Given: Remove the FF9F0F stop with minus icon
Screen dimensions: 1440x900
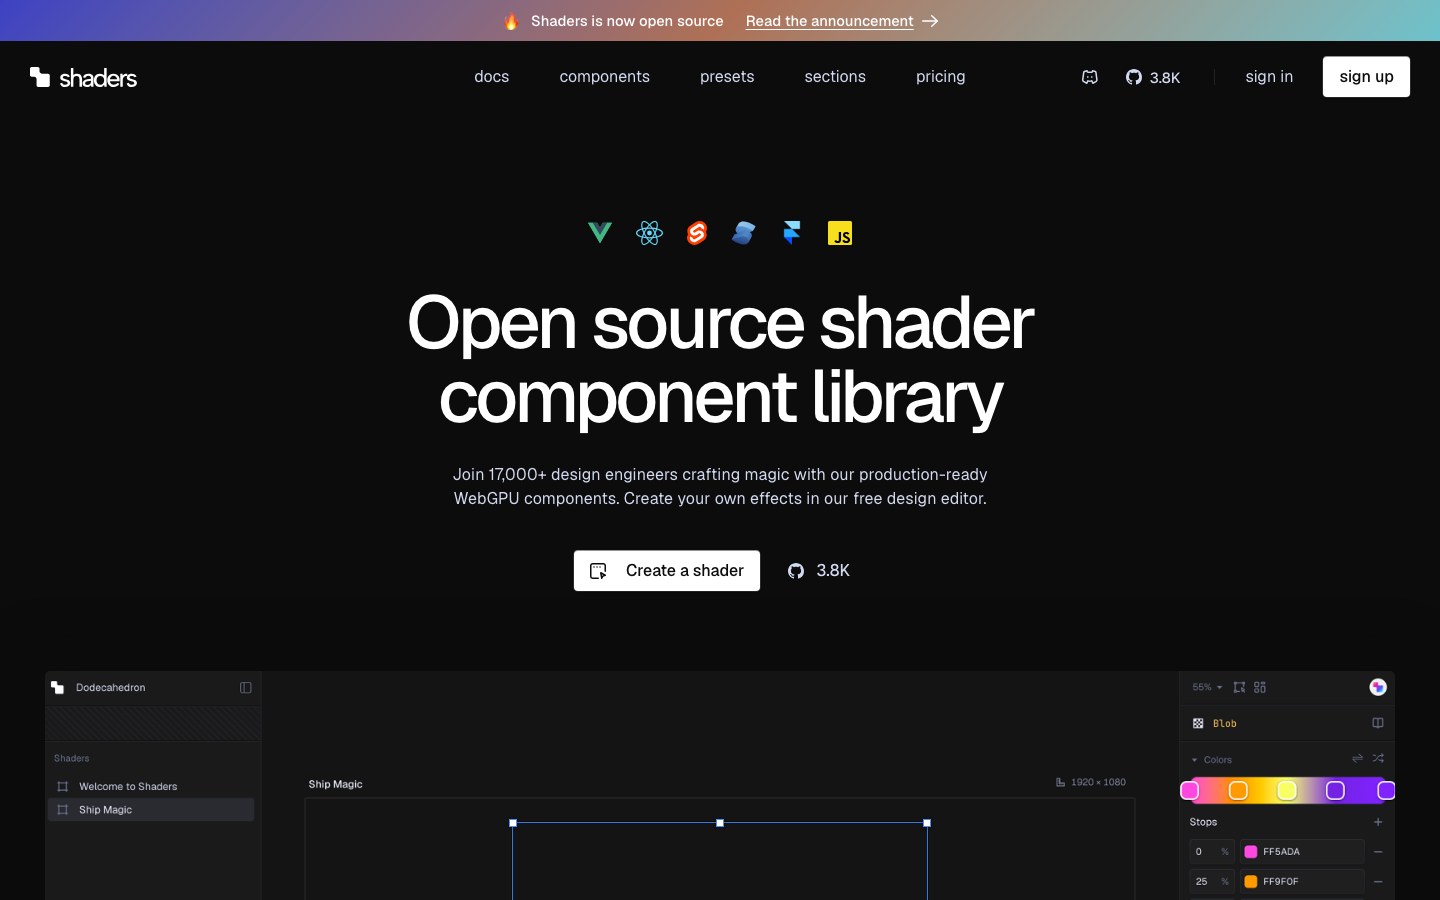Looking at the screenshot, I should point(1378,882).
